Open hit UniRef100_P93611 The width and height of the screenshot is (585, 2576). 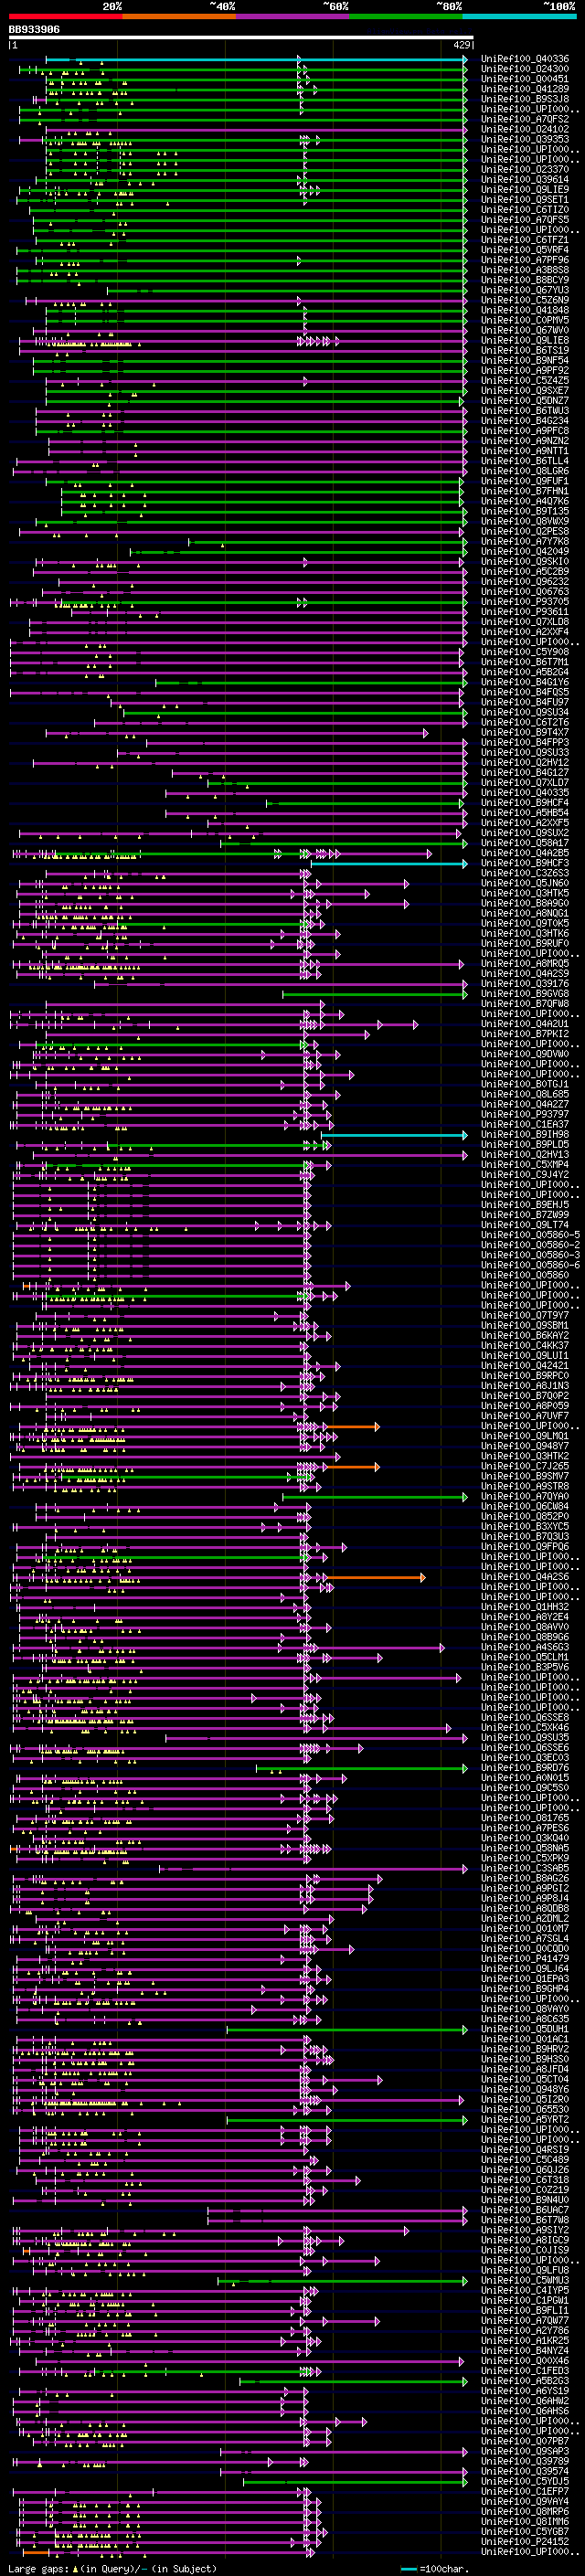pos(524,612)
